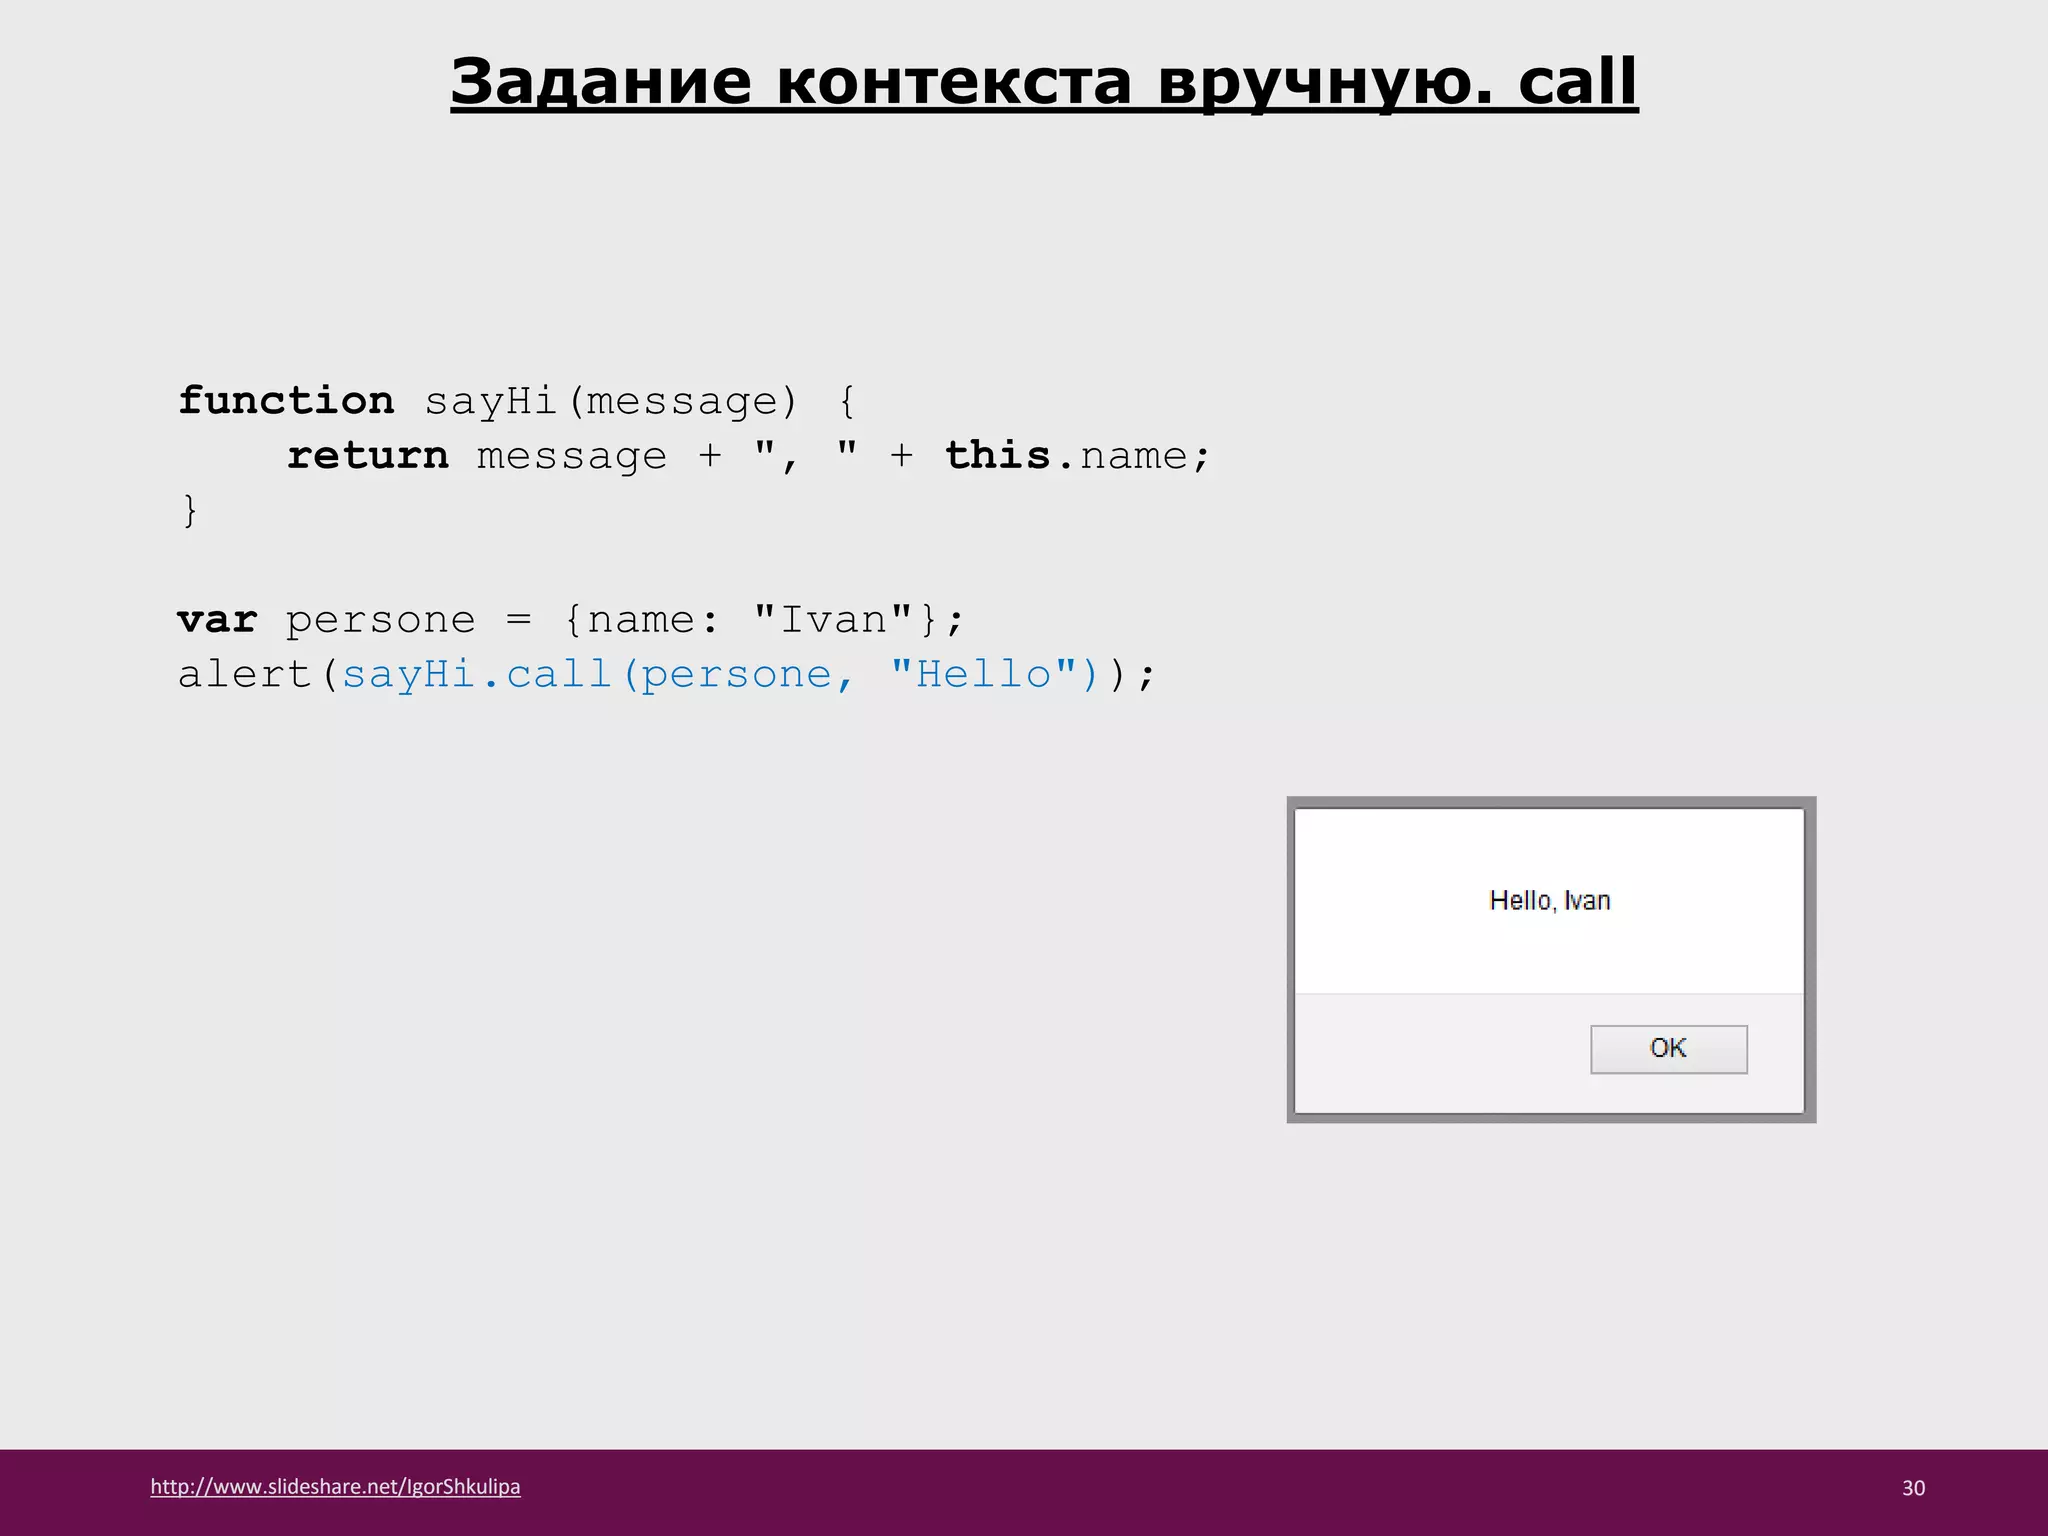Click the 'Hello, Ivan' dialog message

(1549, 901)
